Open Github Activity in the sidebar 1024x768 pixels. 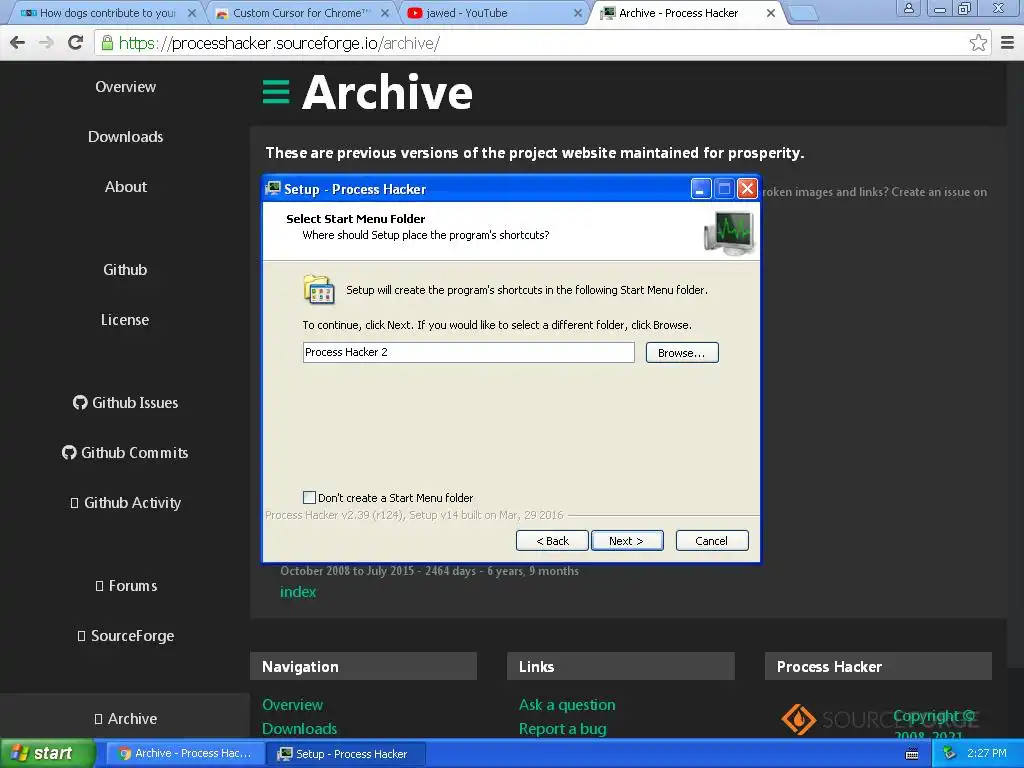125,503
